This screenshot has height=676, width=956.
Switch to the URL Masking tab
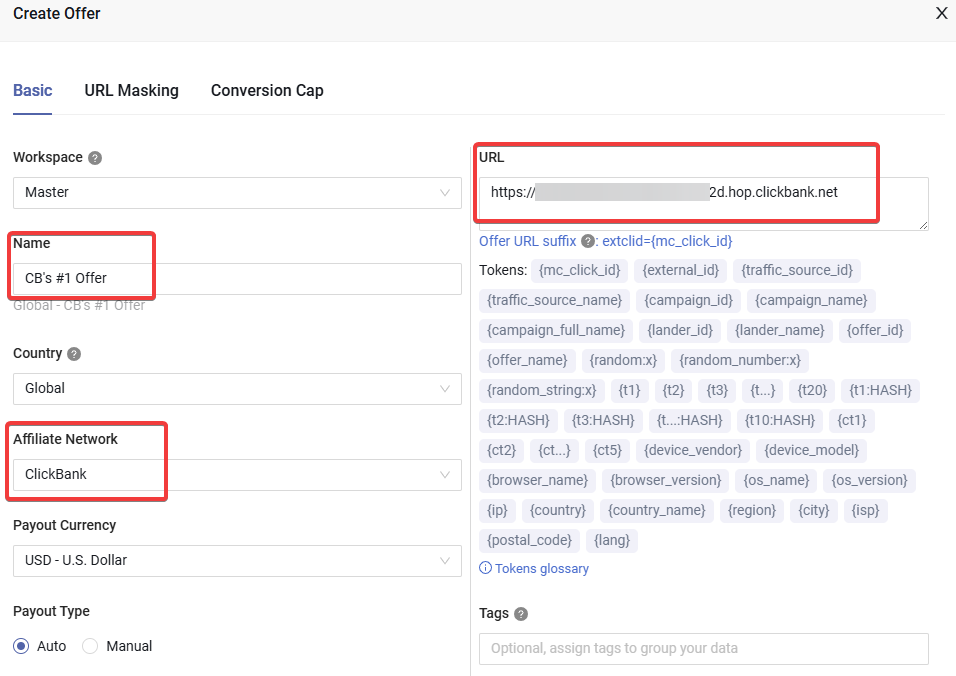(x=132, y=90)
